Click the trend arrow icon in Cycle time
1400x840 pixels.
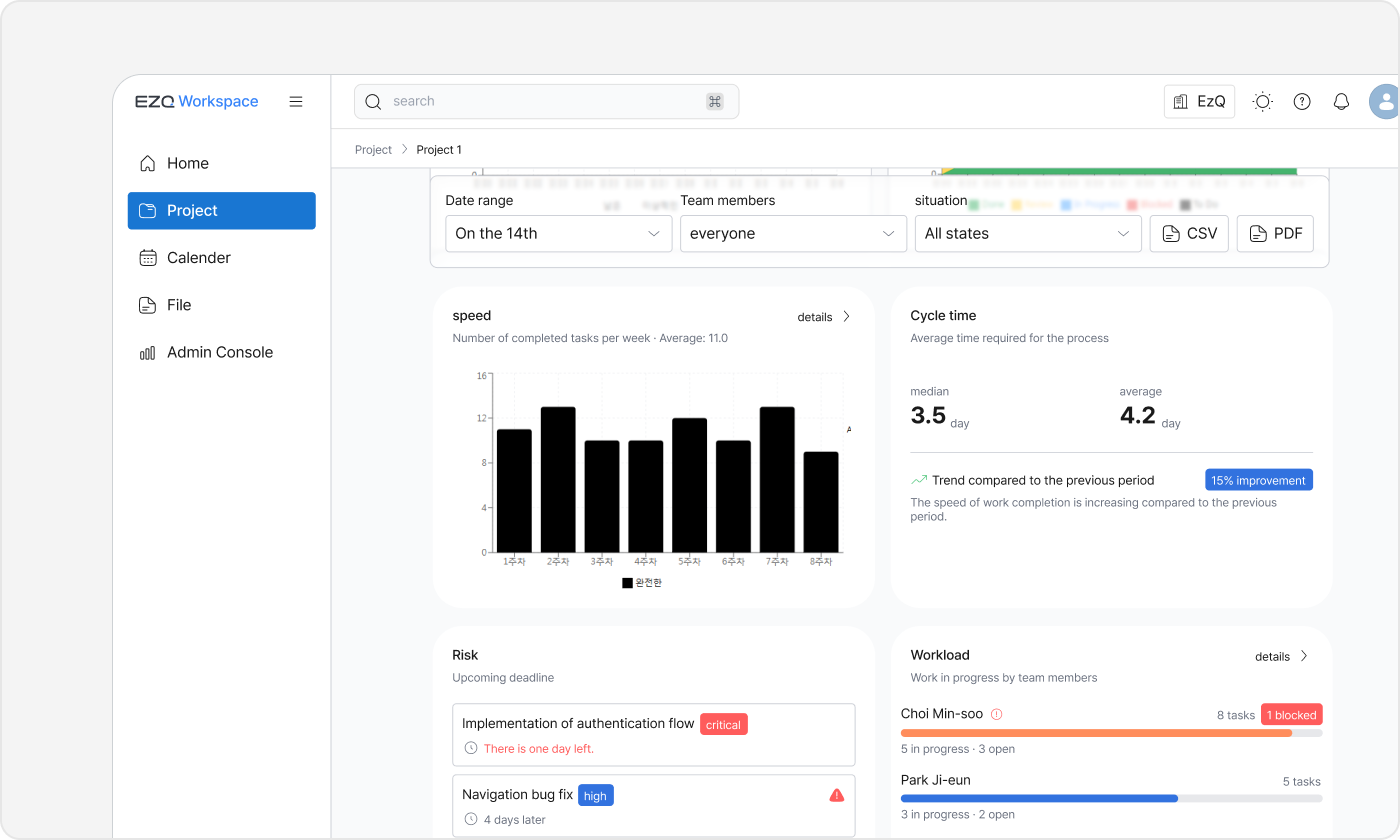point(919,480)
